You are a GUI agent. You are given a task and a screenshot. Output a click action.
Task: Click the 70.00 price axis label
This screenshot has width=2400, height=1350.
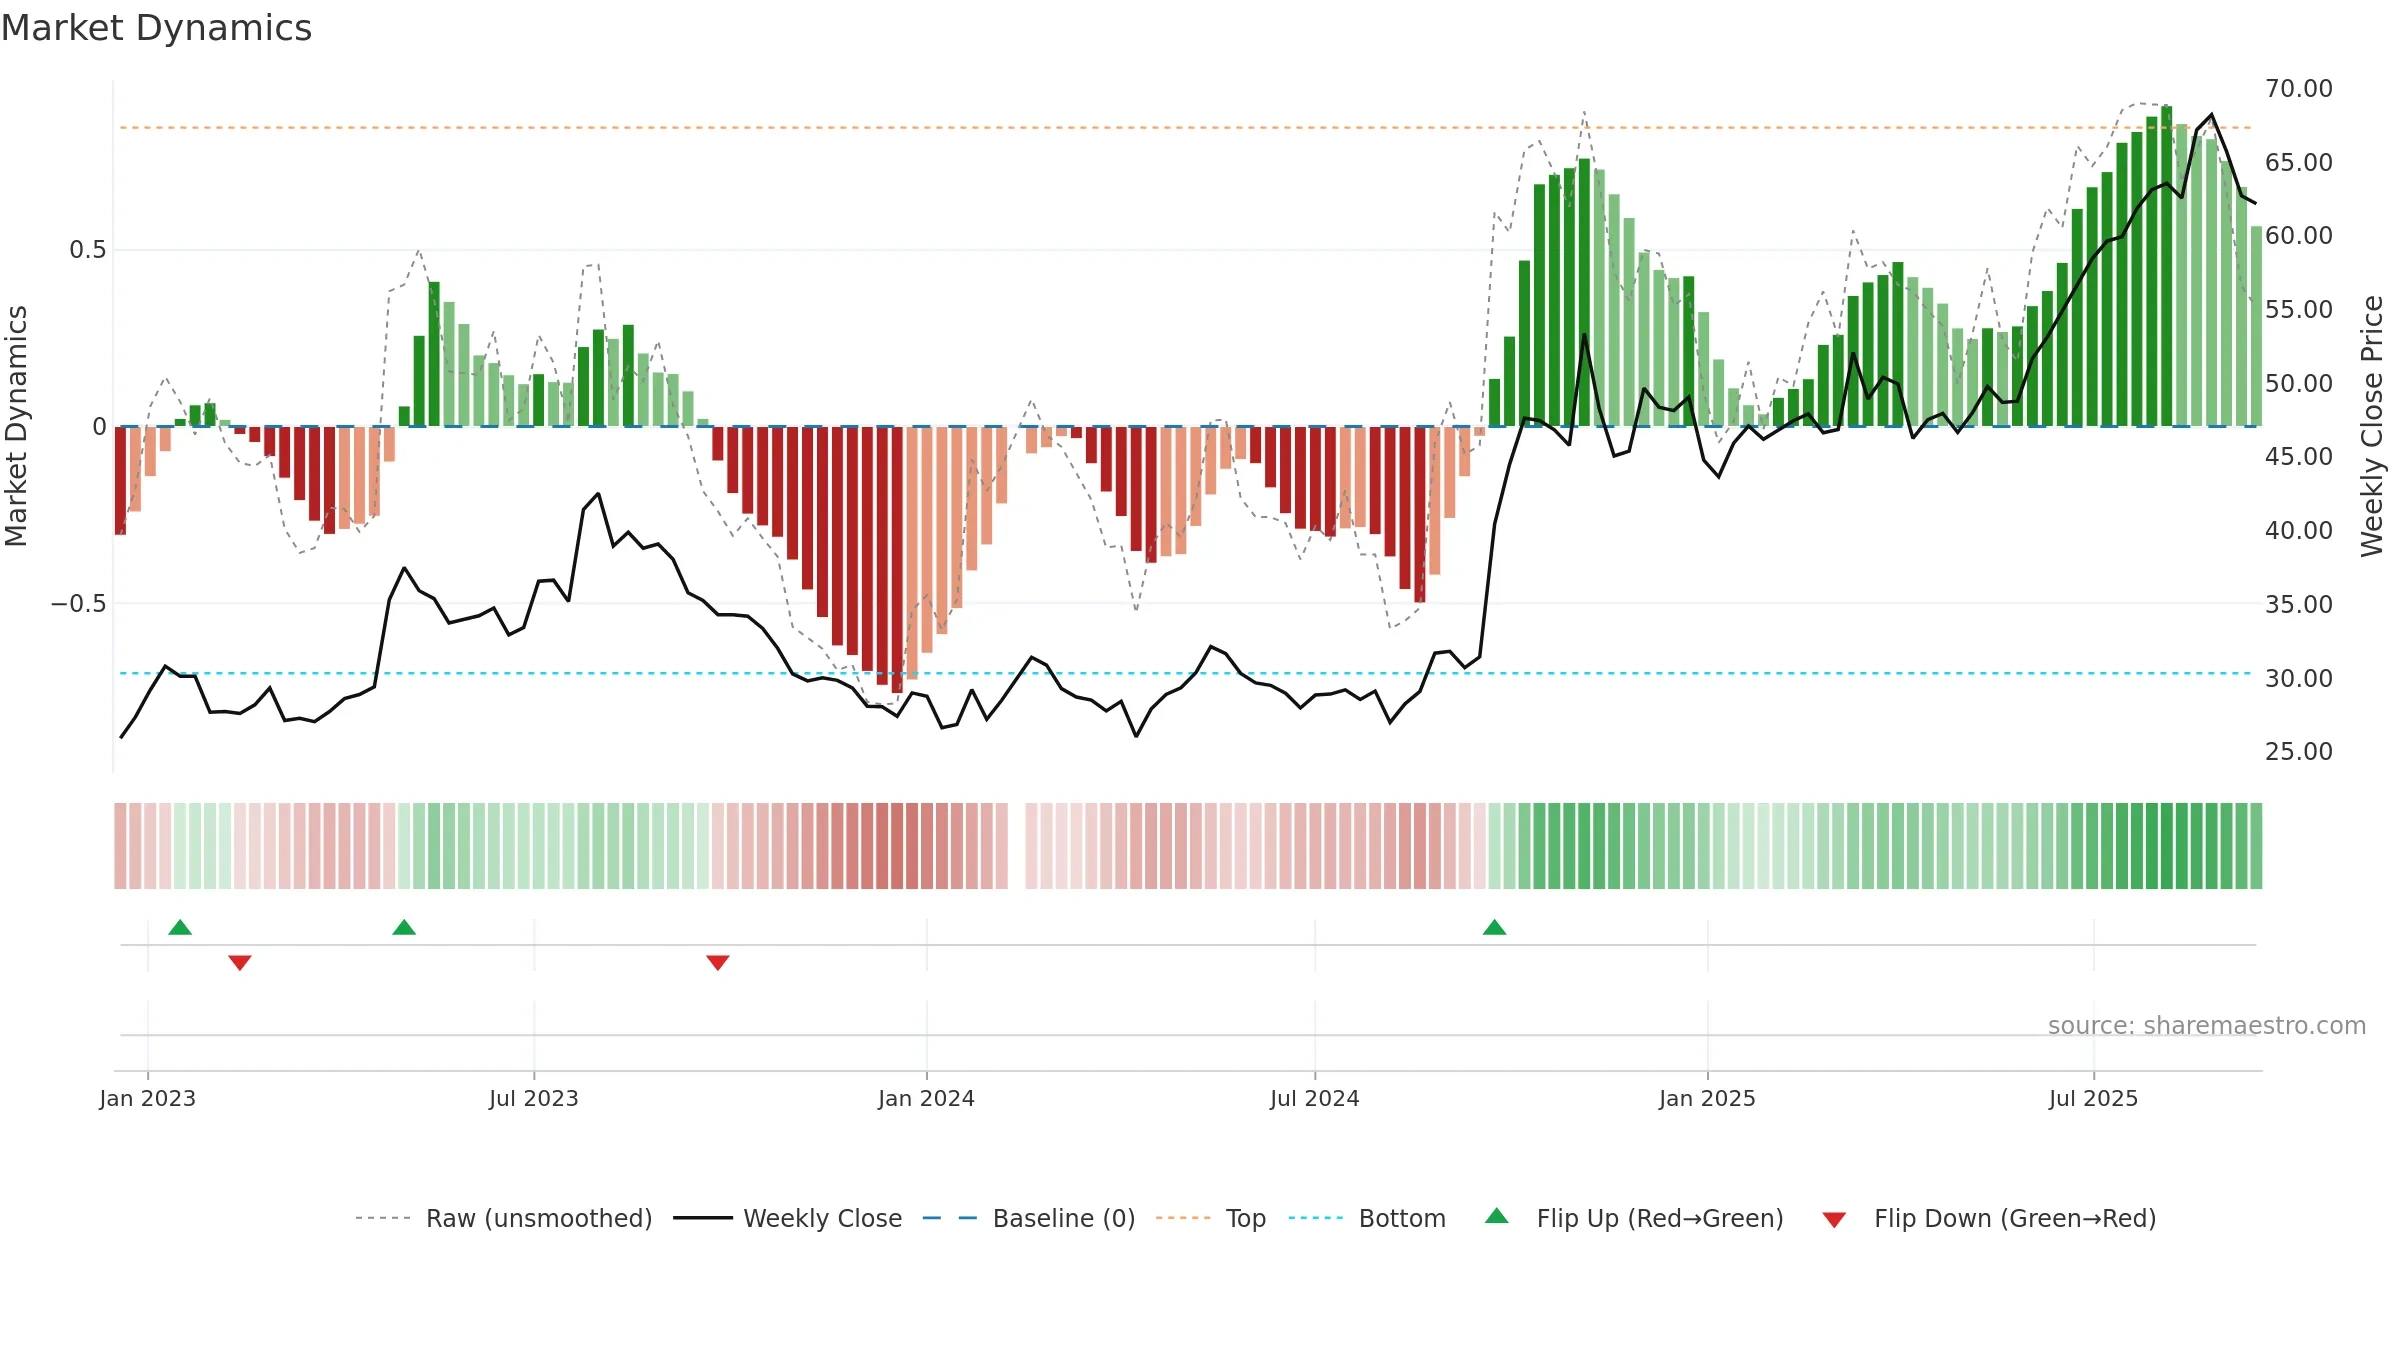(2299, 88)
